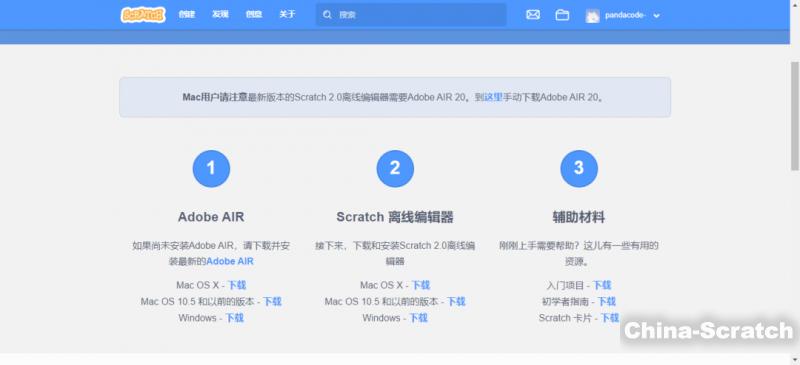This screenshot has width=800, height=365.
Task: Open the 发现 menu item in the navbar
Action: (x=220, y=14)
